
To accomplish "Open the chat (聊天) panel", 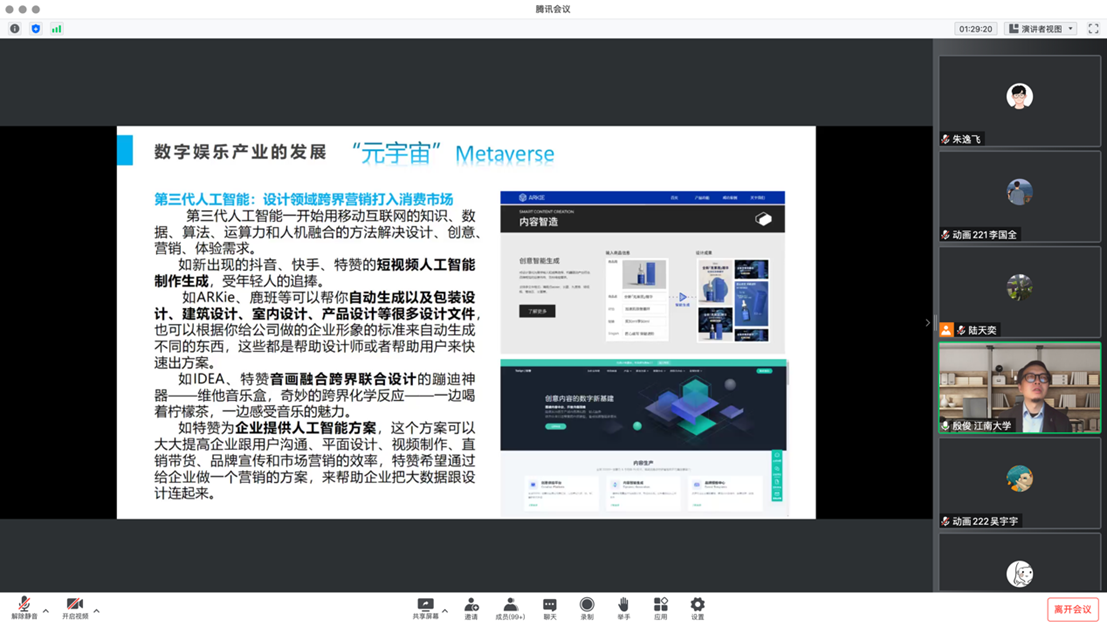I will 549,606.
